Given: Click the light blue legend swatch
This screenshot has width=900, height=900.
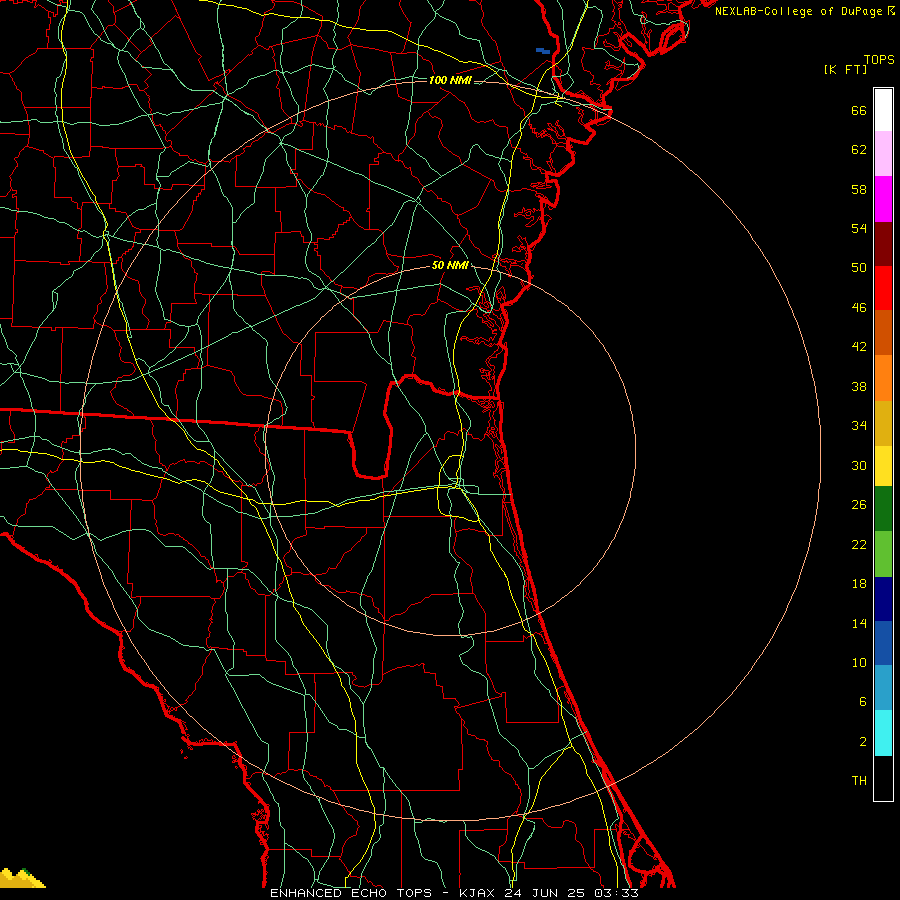Looking at the screenshot, I should coord(883,688).
